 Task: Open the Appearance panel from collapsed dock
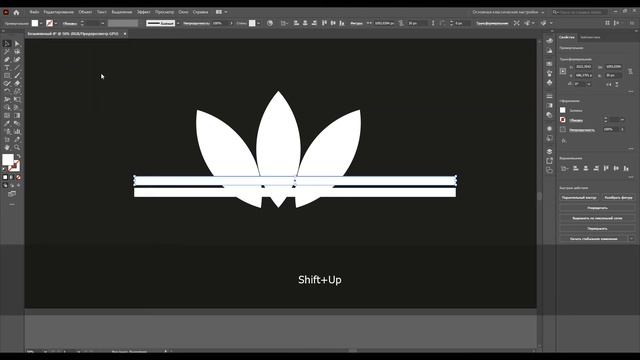[x=549, y=129]
